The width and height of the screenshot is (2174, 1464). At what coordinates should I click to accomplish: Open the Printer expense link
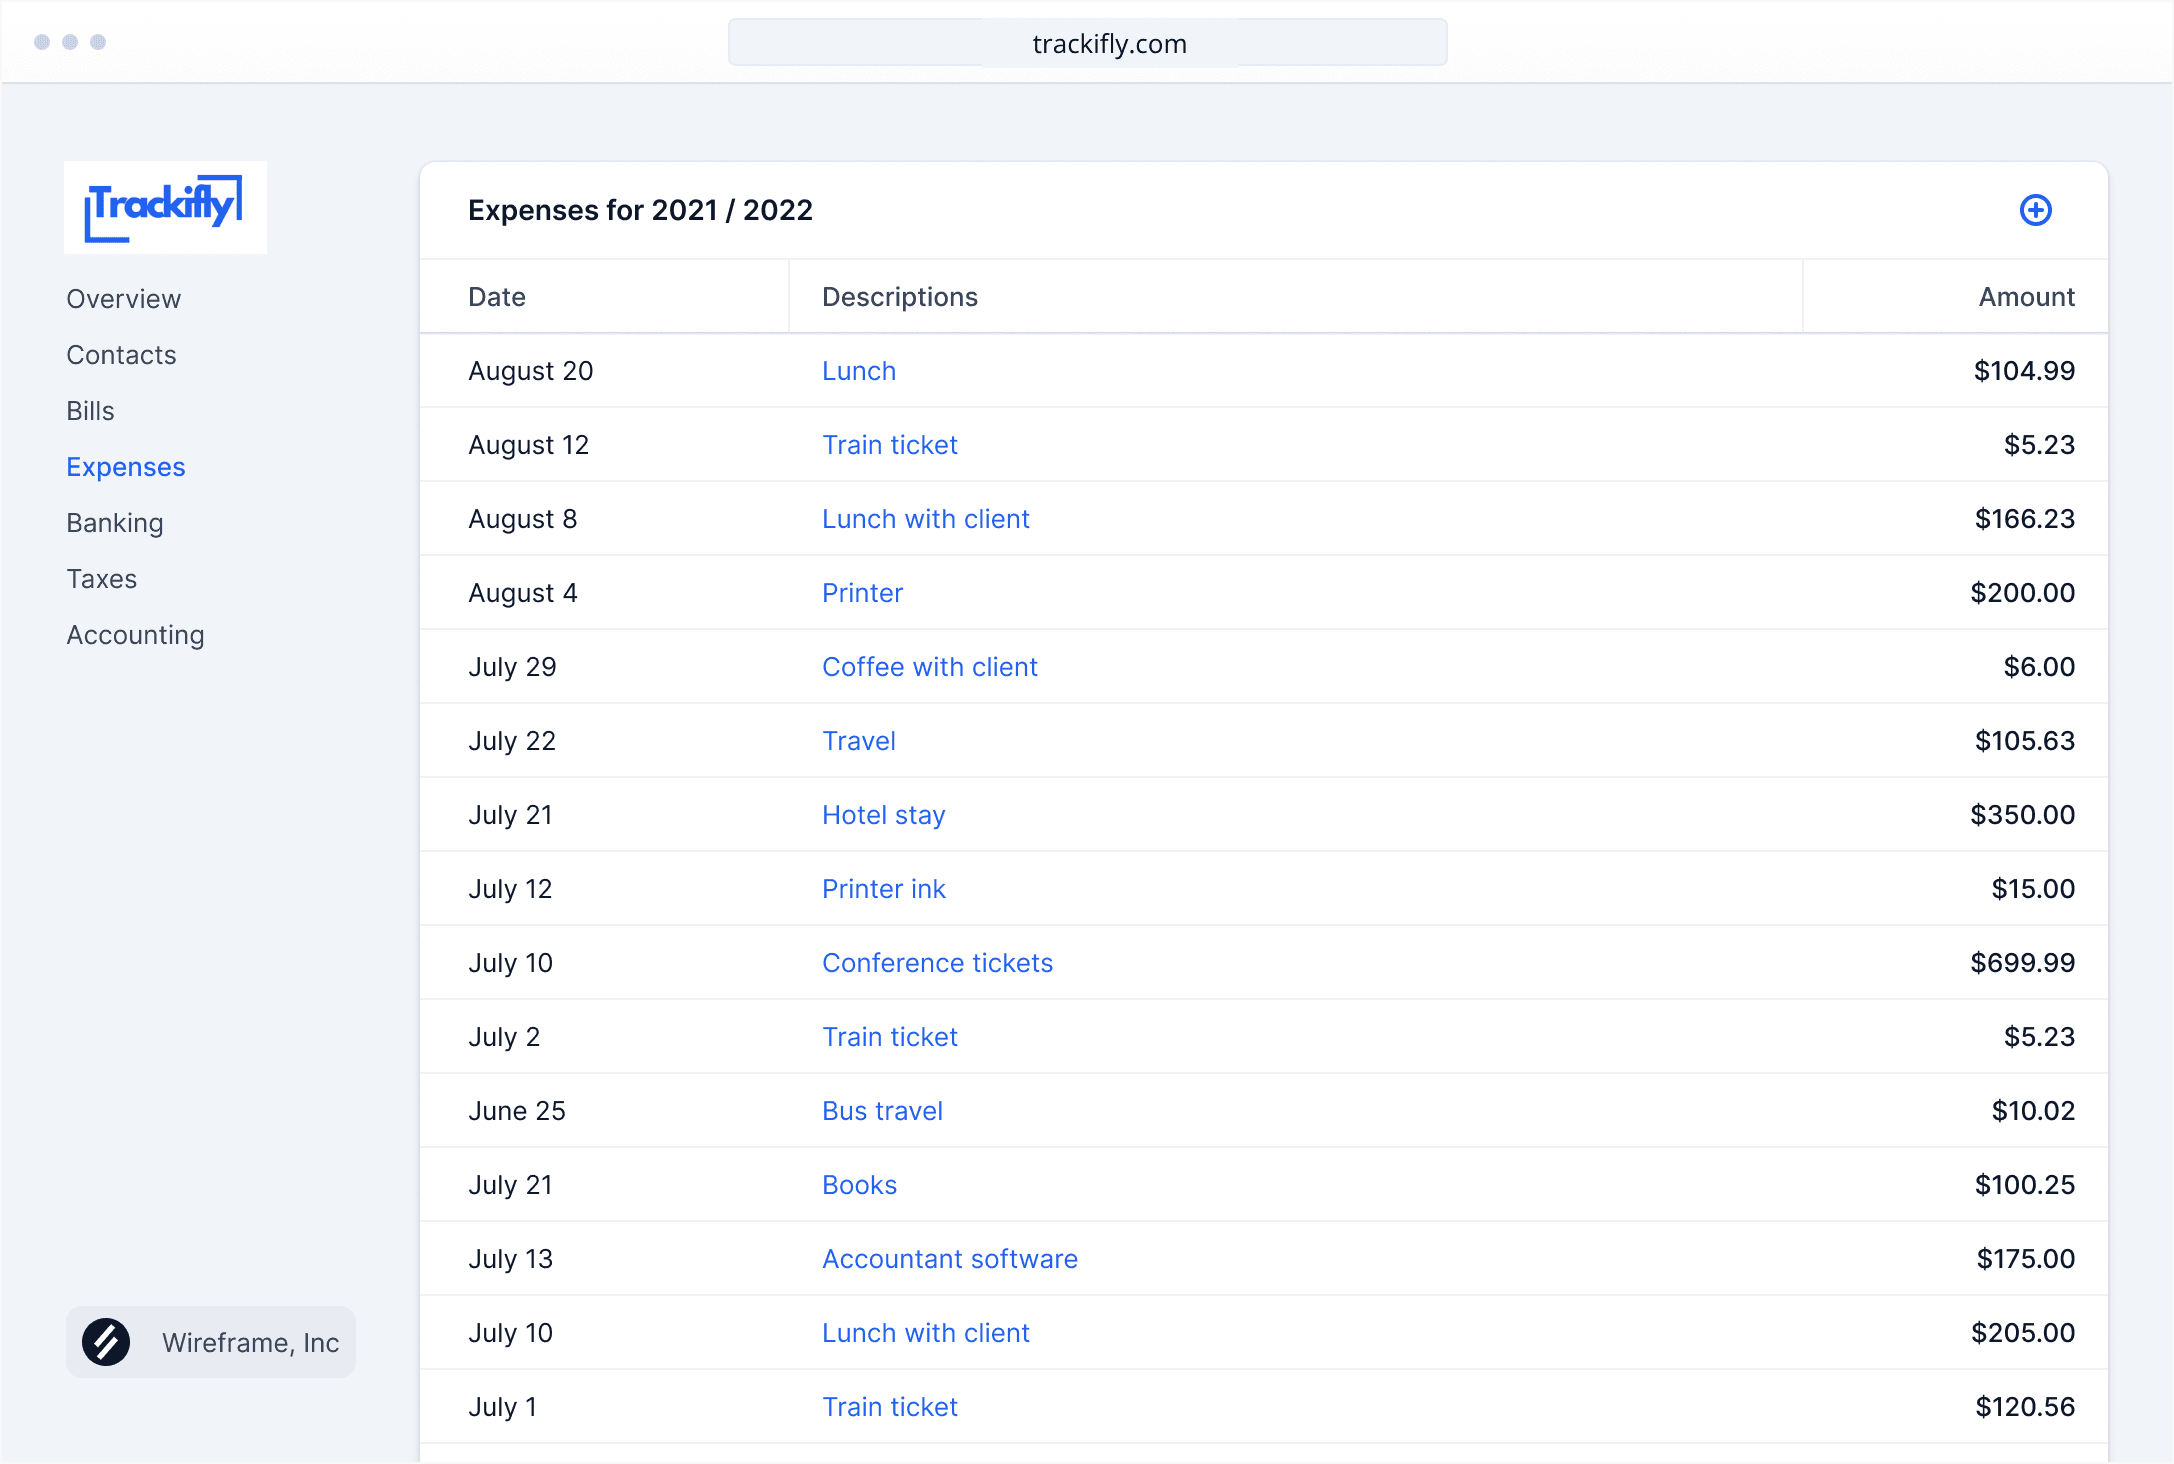(863, 593)
